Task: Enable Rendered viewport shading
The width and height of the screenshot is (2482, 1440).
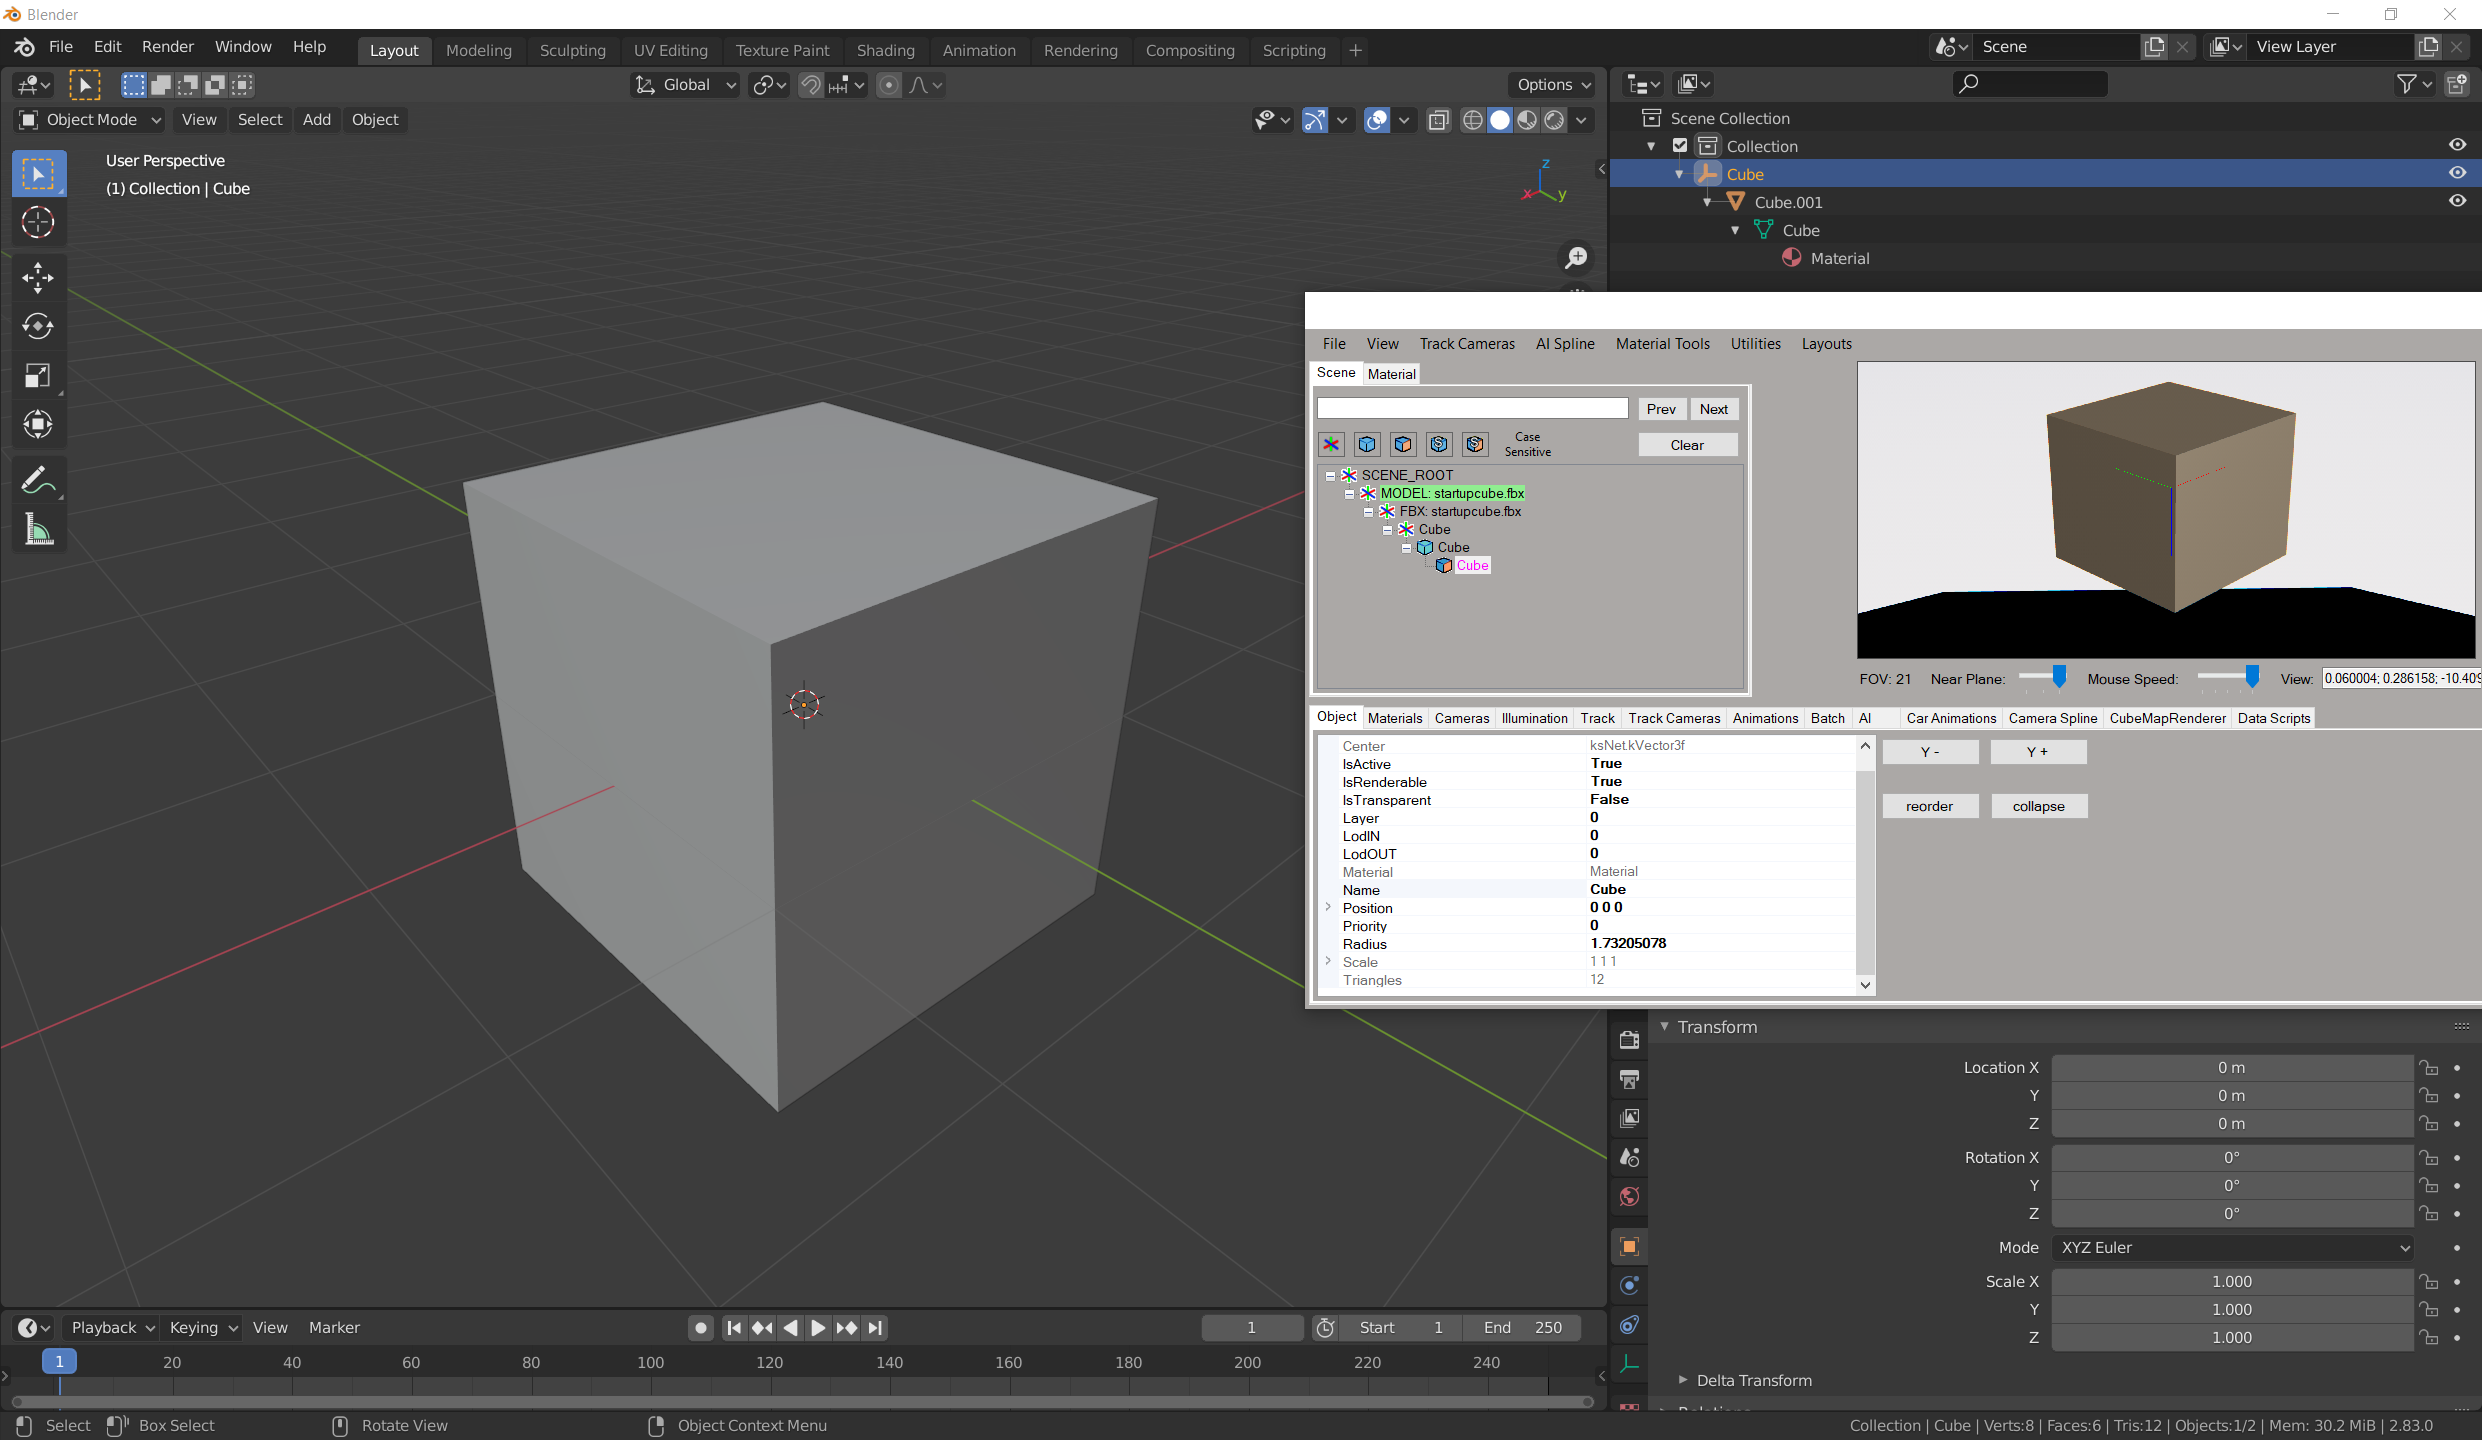Action: coord(1553,119)
